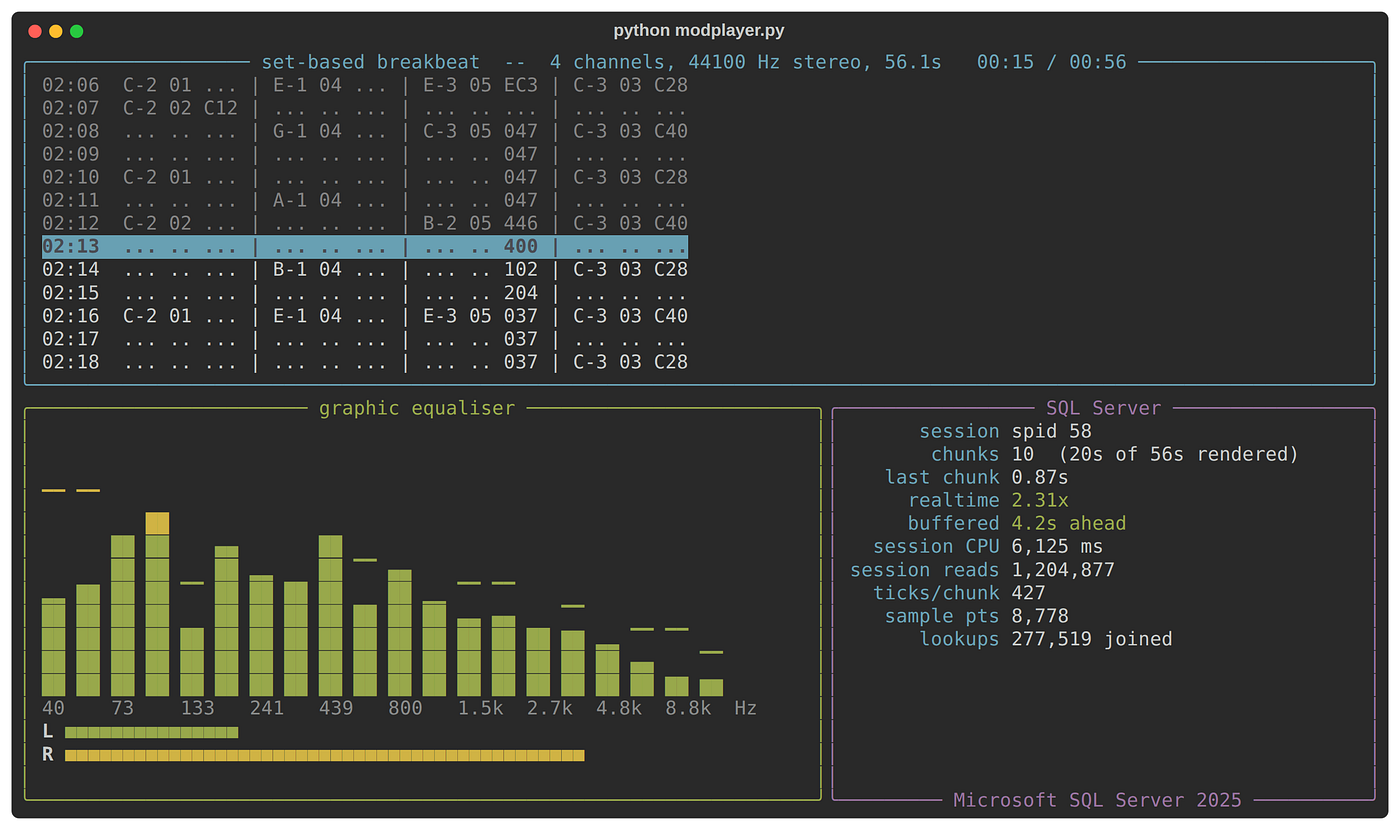Click the 'SQL Server' panel title
This screenshot has width=1400, height=830.
(x=1104, y=408)
